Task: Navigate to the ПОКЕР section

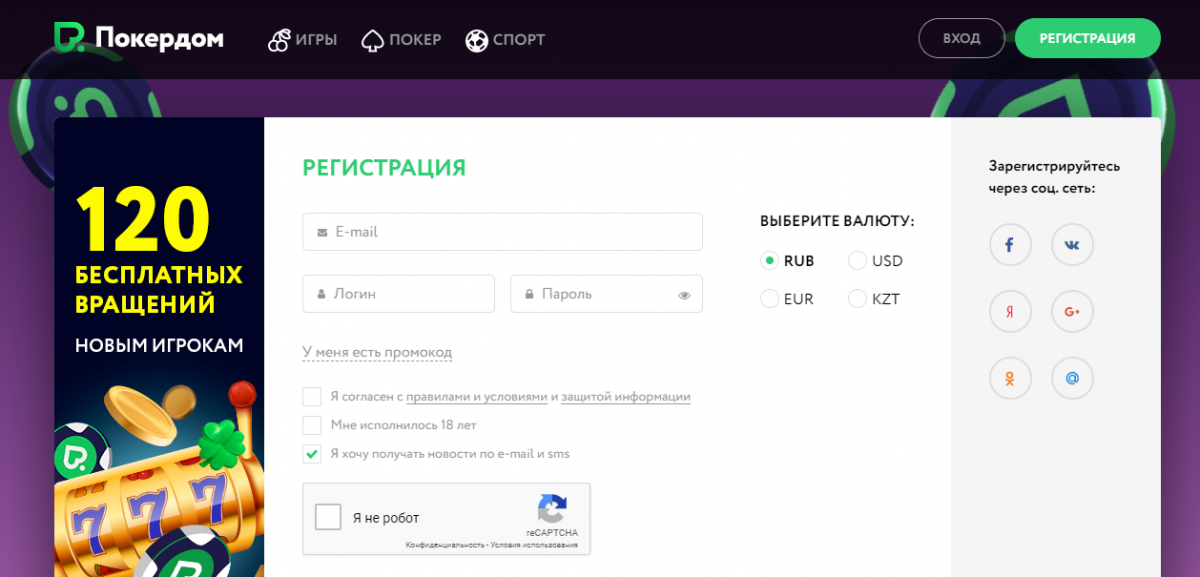Action: pyautogui.click(x=401, y=40)
